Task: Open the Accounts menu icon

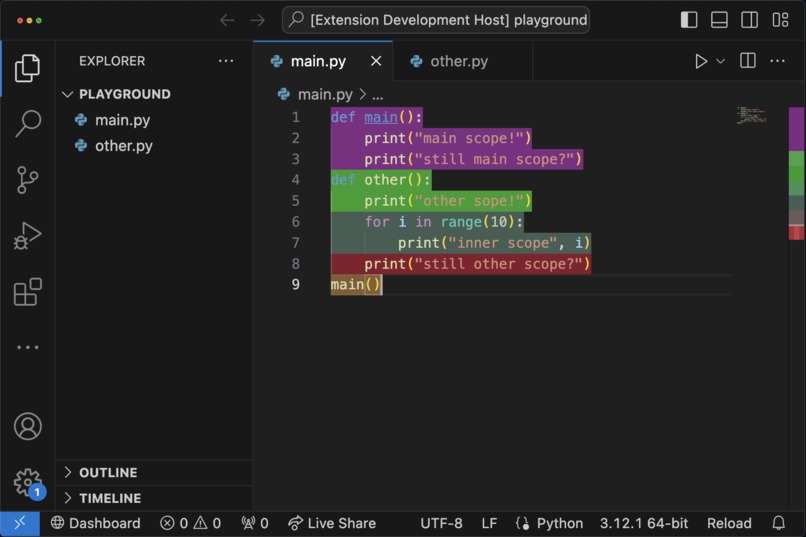Action: coord(27,426)
